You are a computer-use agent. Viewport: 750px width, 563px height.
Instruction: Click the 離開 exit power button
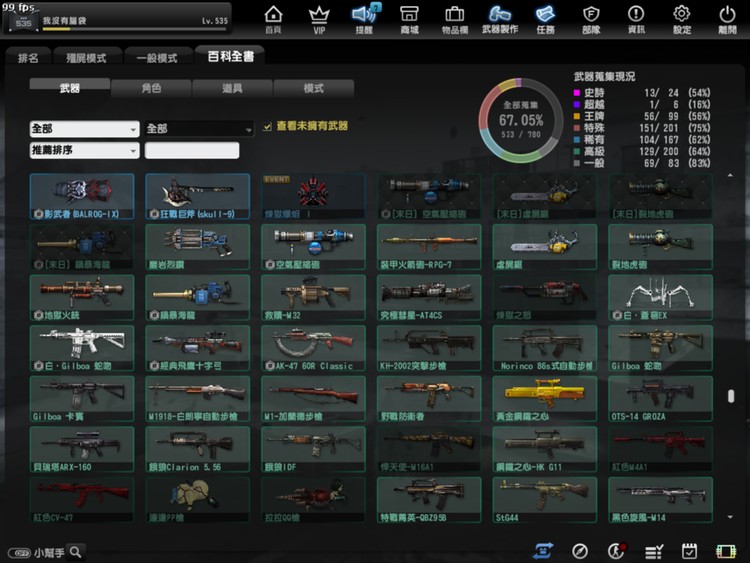click(x=727, y=18)
